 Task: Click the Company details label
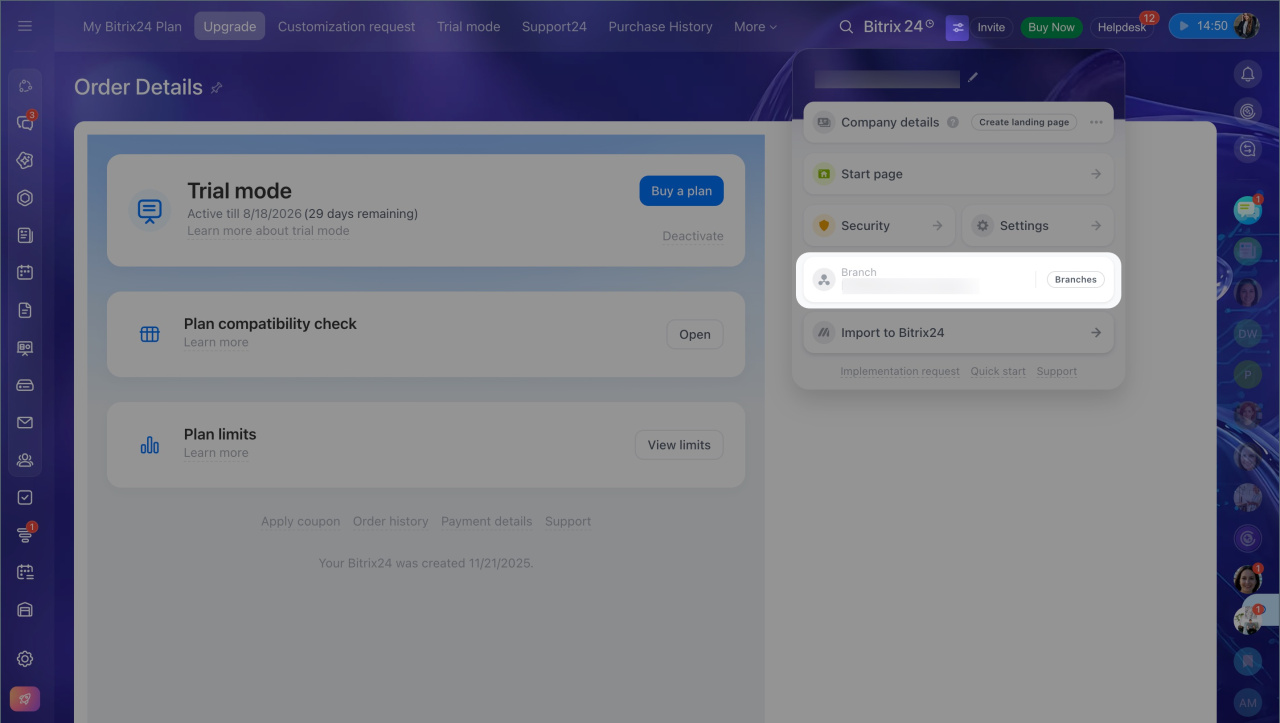[x=890, y=122]
